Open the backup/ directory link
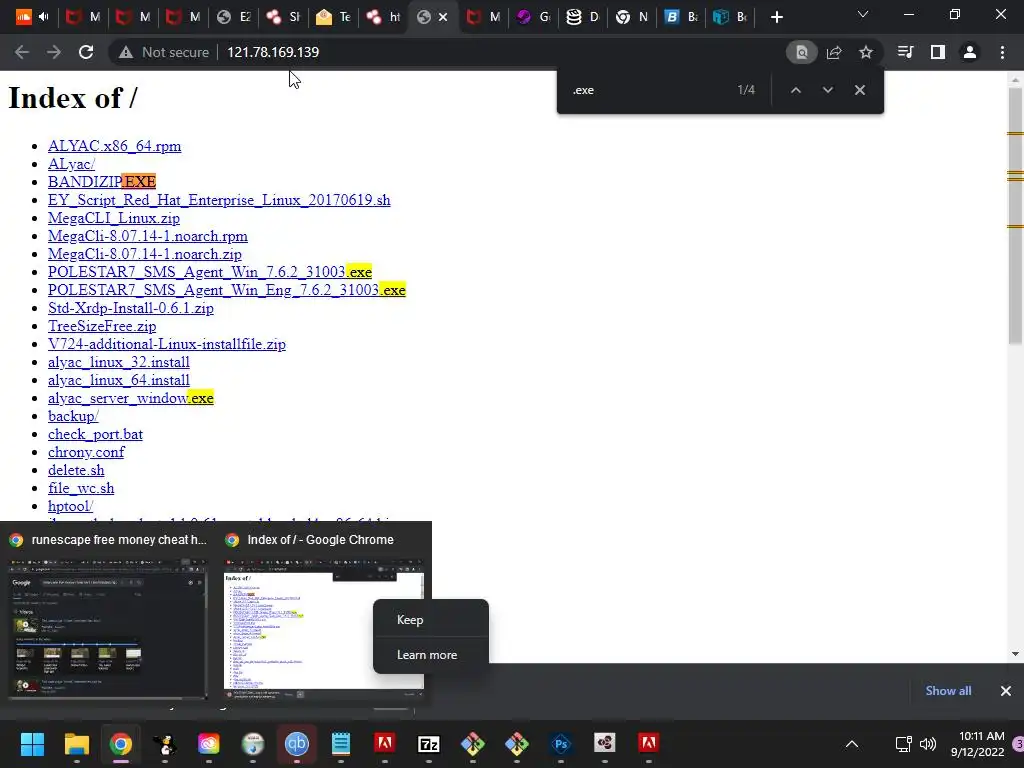The width and height of the screenshot is (1024, 768). pos(73,416)
